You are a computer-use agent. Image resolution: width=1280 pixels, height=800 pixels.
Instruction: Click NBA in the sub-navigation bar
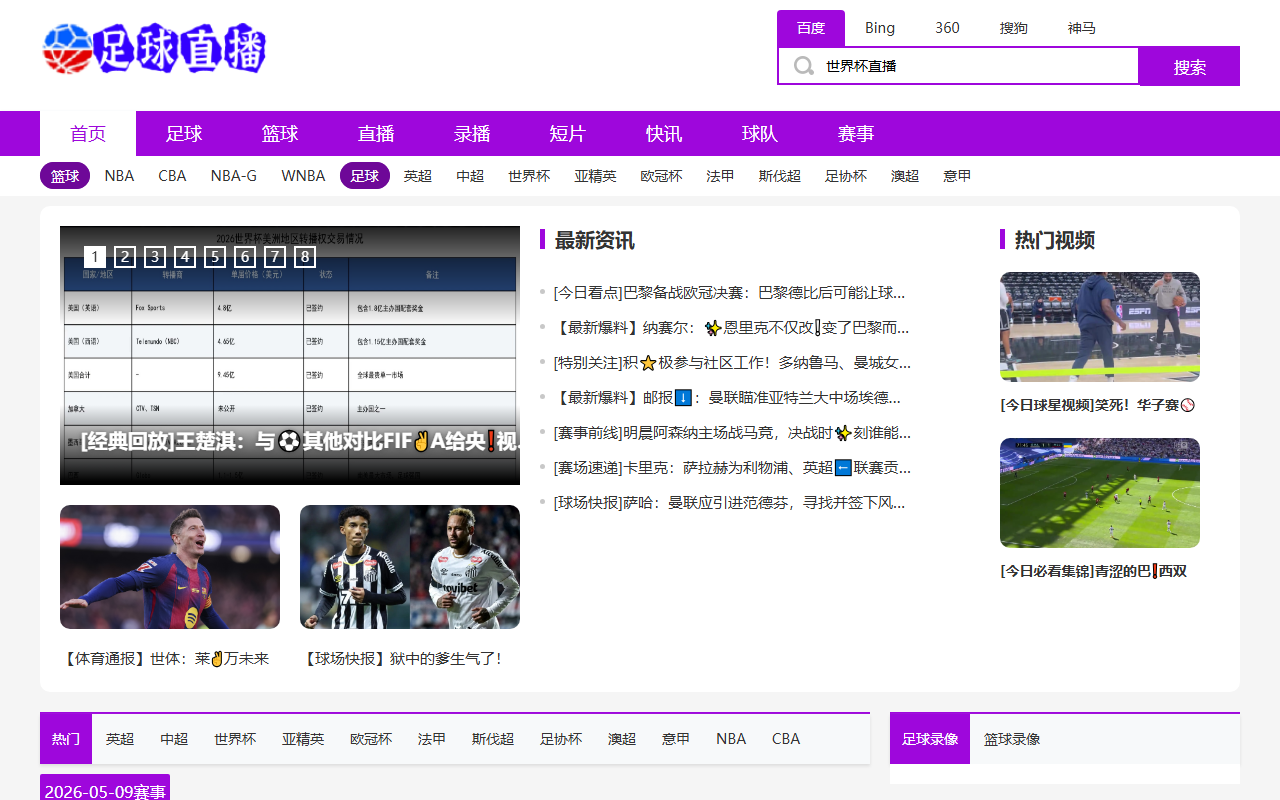119,176
